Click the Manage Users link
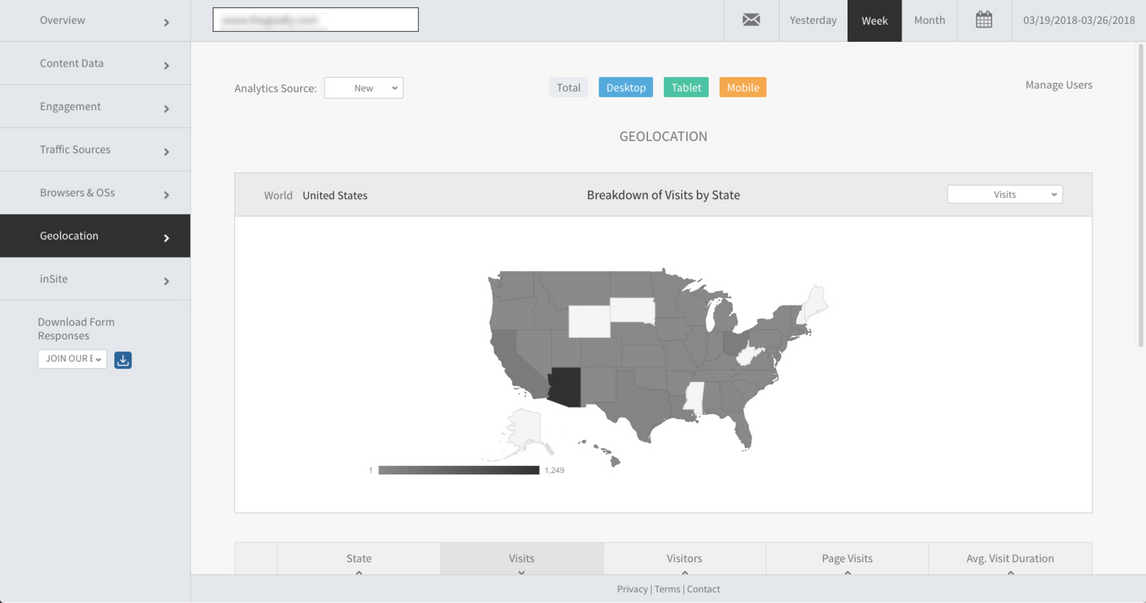 (1058, 85)
